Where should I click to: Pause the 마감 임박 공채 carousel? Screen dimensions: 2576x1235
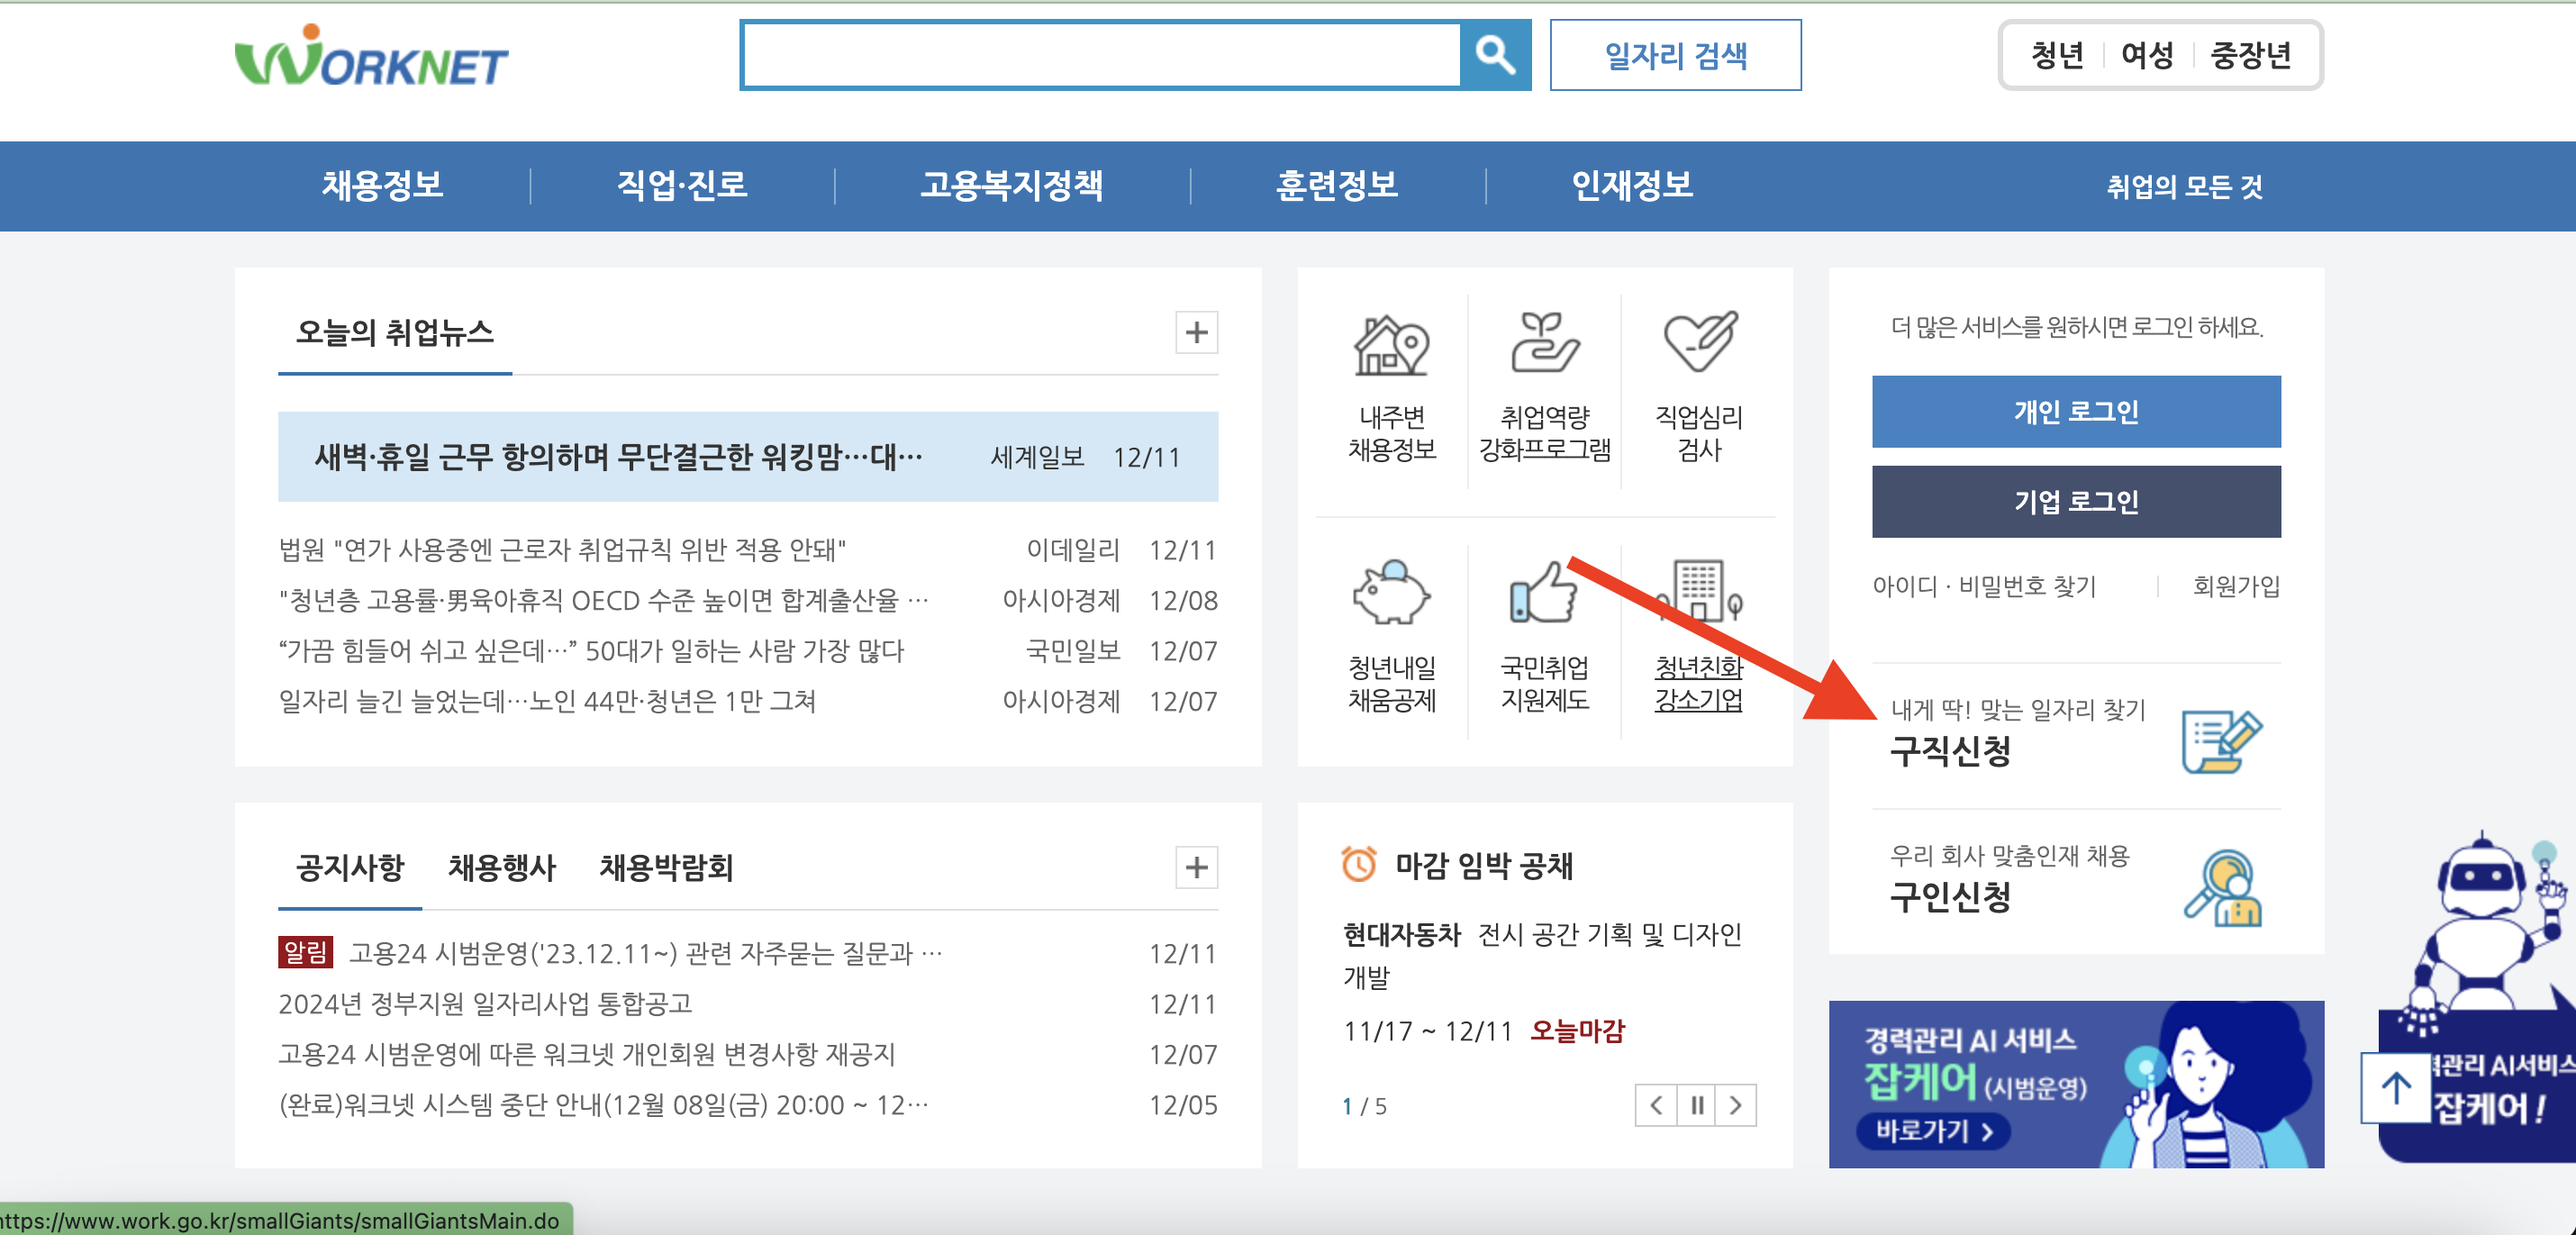click(1696, 1105)
